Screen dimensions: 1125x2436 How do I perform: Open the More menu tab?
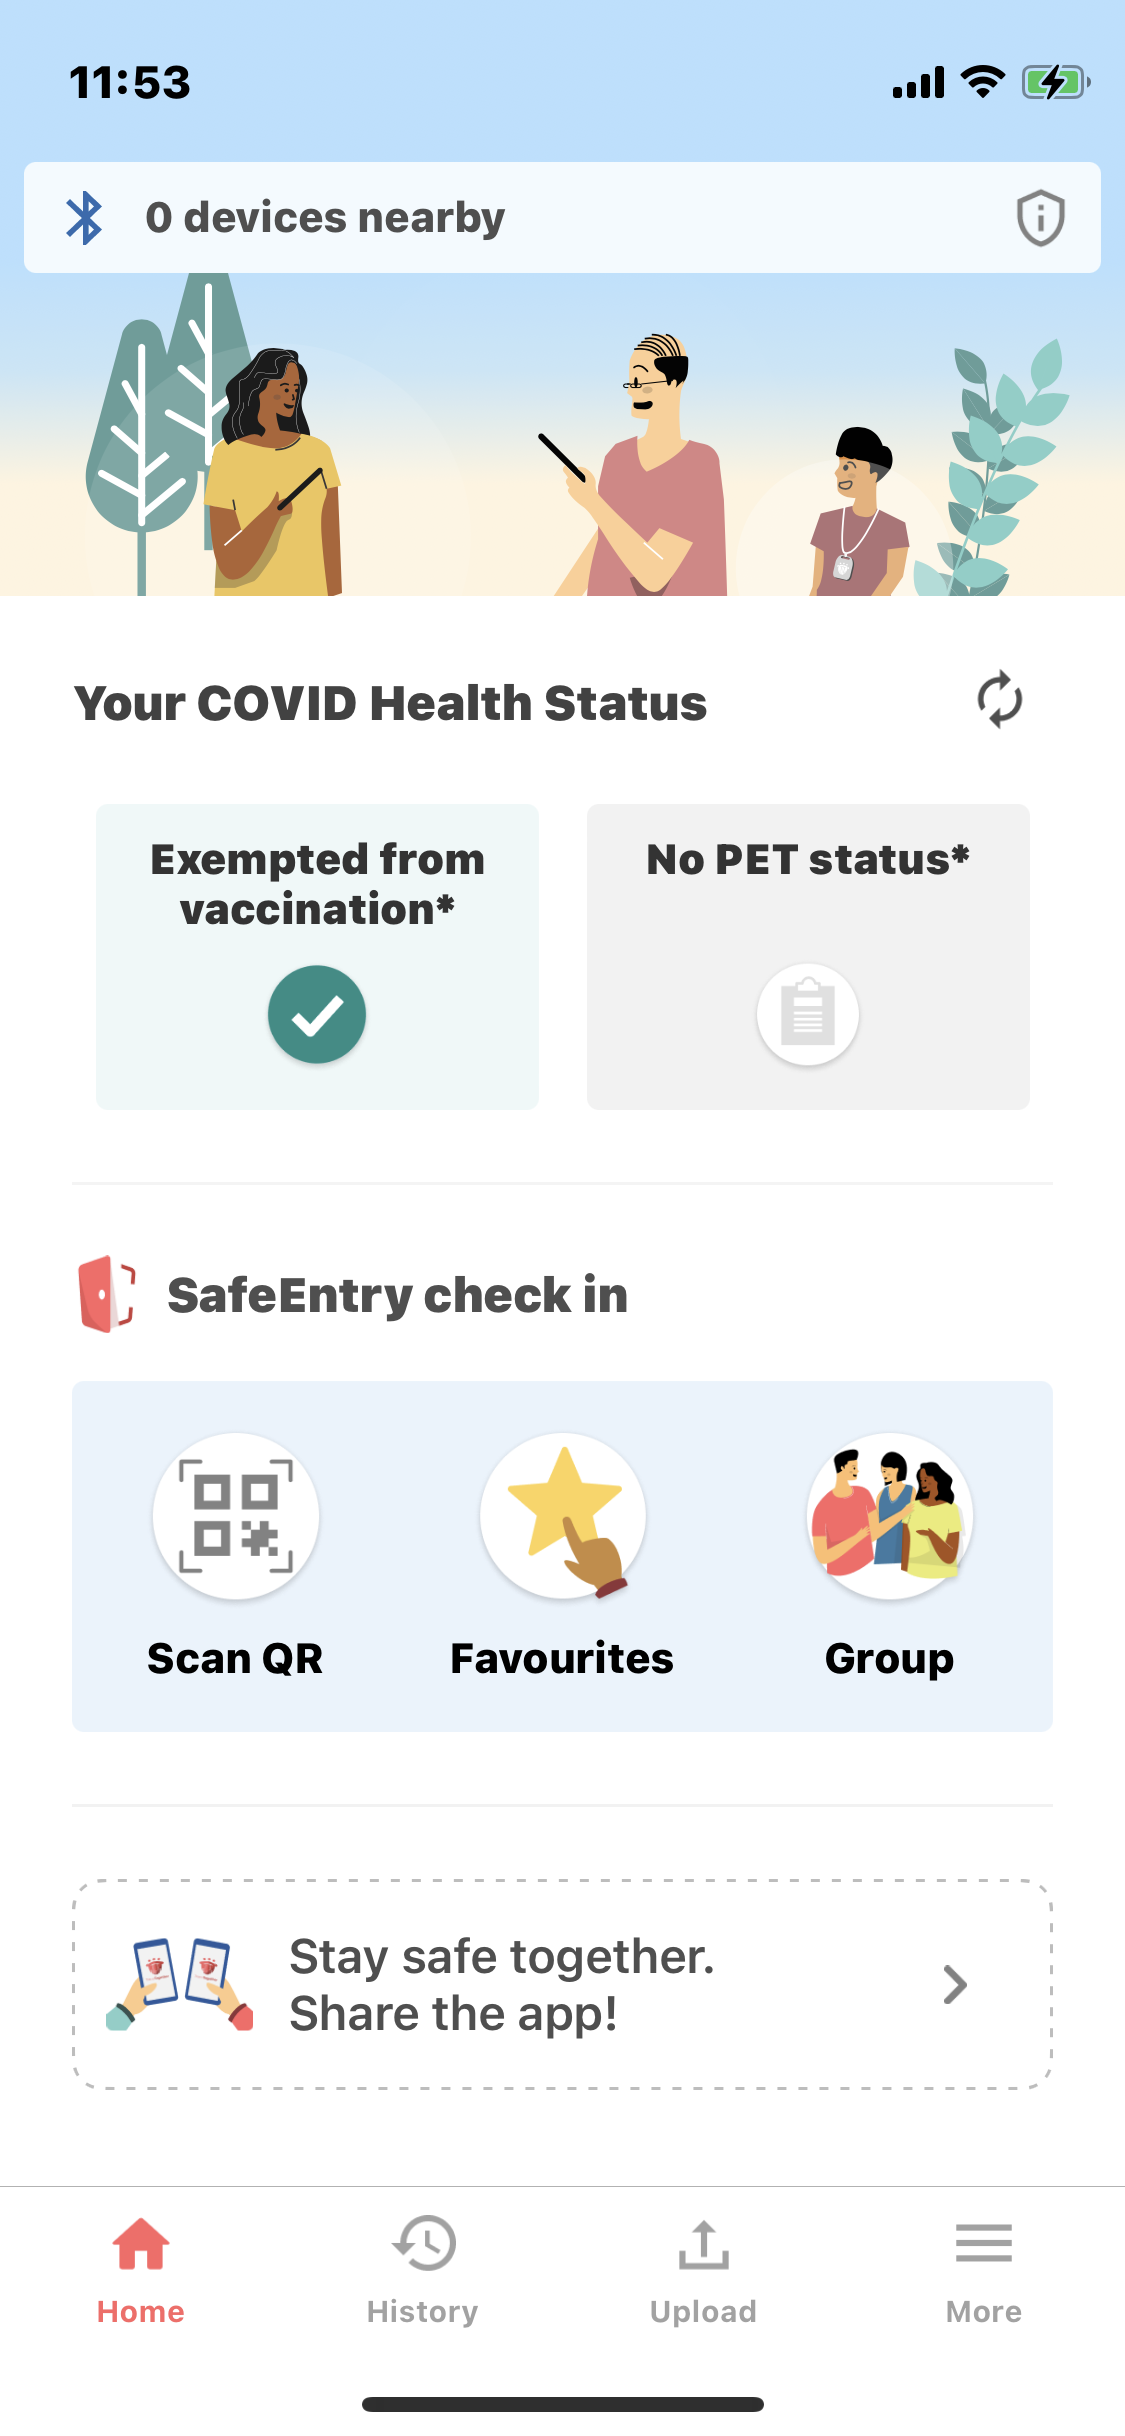[x=984, y=2268]
